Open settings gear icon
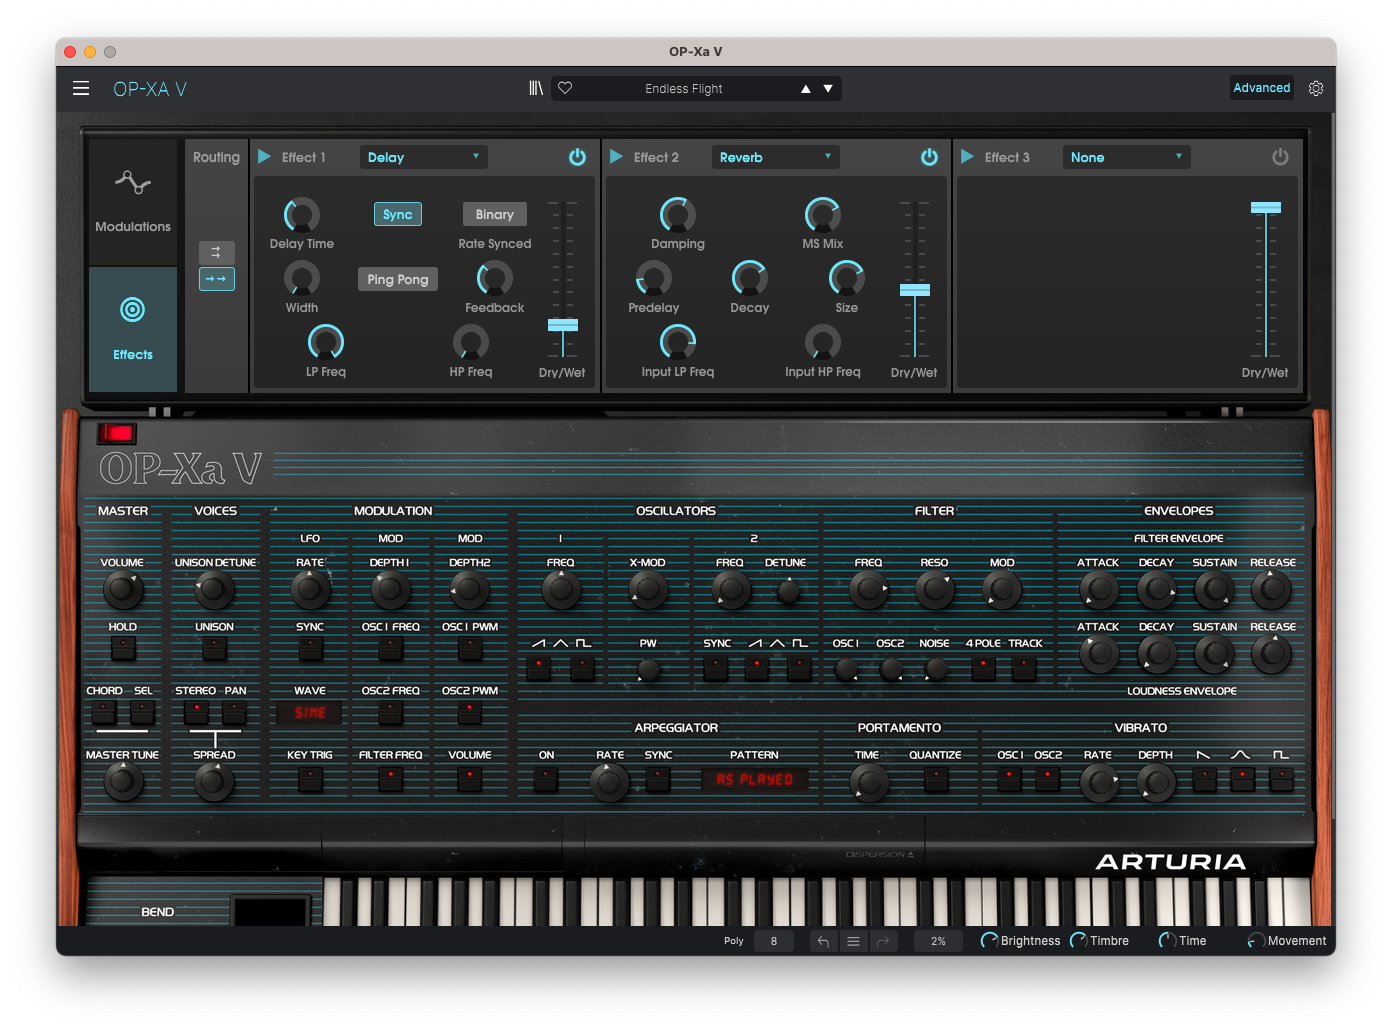The height and width of the screenshot is (1030, 1392). pyautogui.click(x=1316, y=88)
